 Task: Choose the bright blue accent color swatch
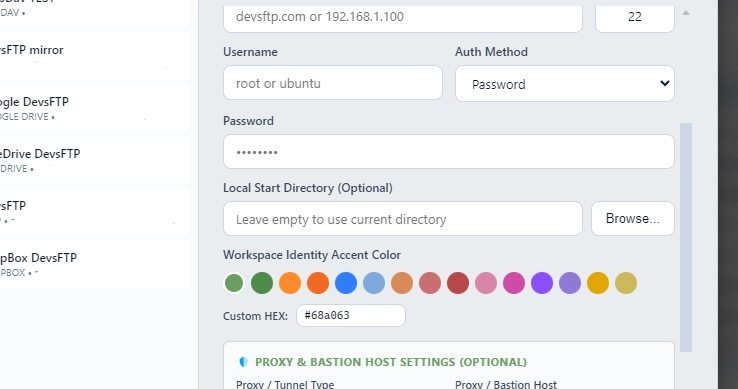(346, 283)
